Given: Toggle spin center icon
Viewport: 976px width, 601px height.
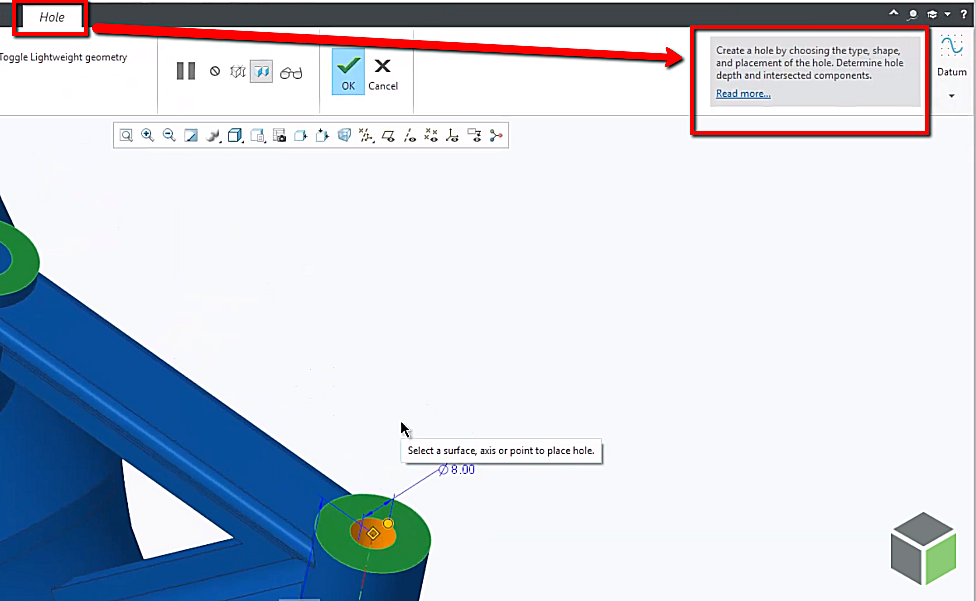Looking at the screenshot, I should [495, 136].
